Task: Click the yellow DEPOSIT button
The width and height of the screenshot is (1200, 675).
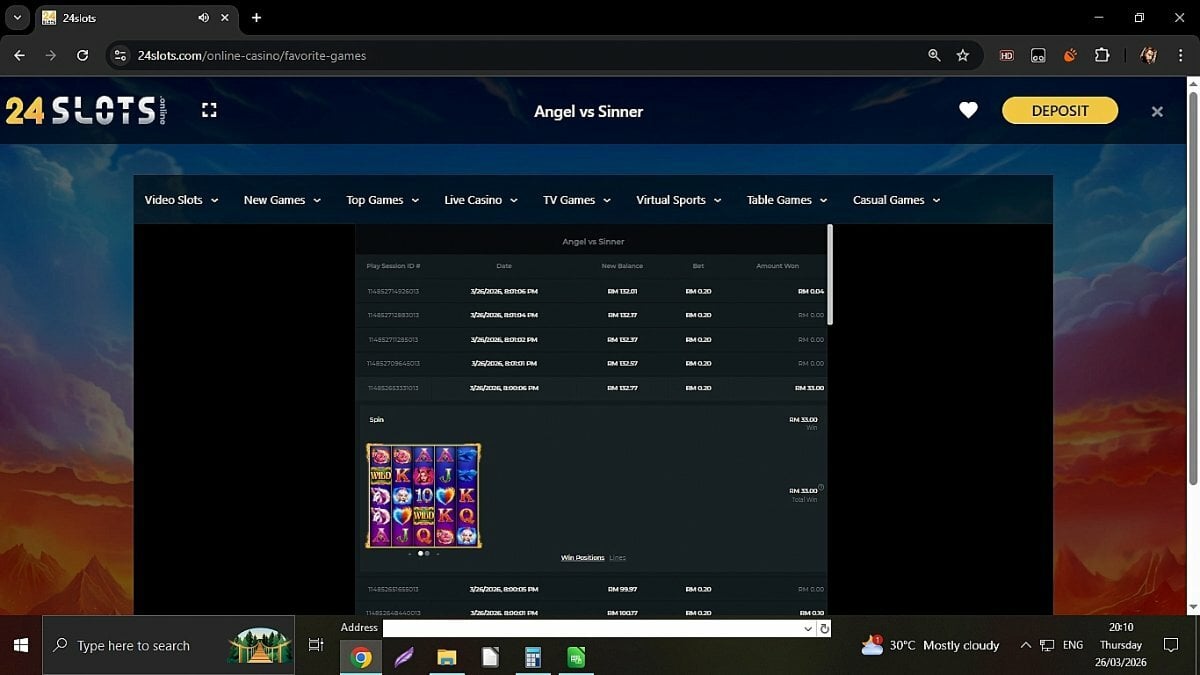Action: [x=1059, y=111]
